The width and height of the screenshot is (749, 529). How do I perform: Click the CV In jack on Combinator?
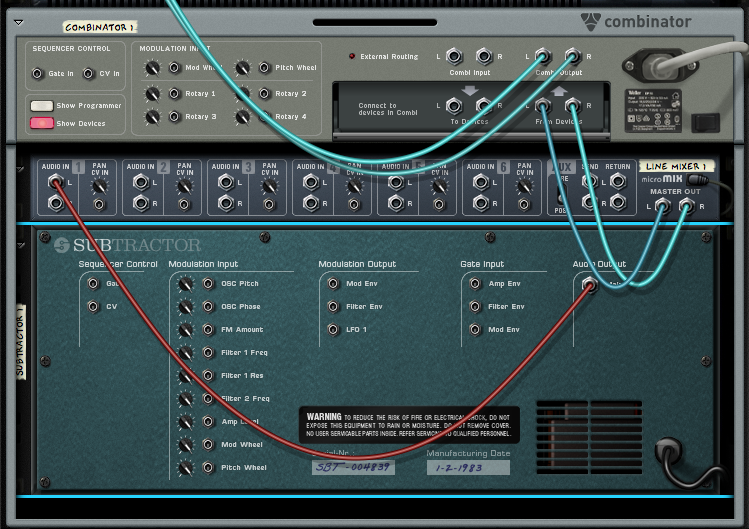pos(88,74)
